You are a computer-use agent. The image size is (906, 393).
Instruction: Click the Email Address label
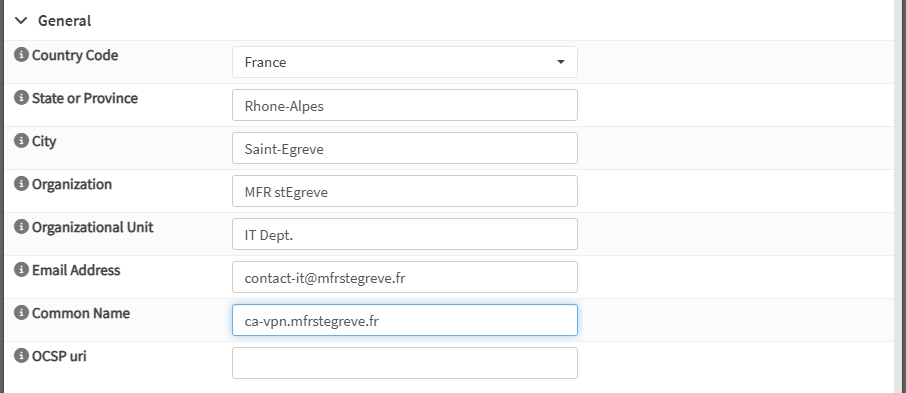tap(76, 270)
